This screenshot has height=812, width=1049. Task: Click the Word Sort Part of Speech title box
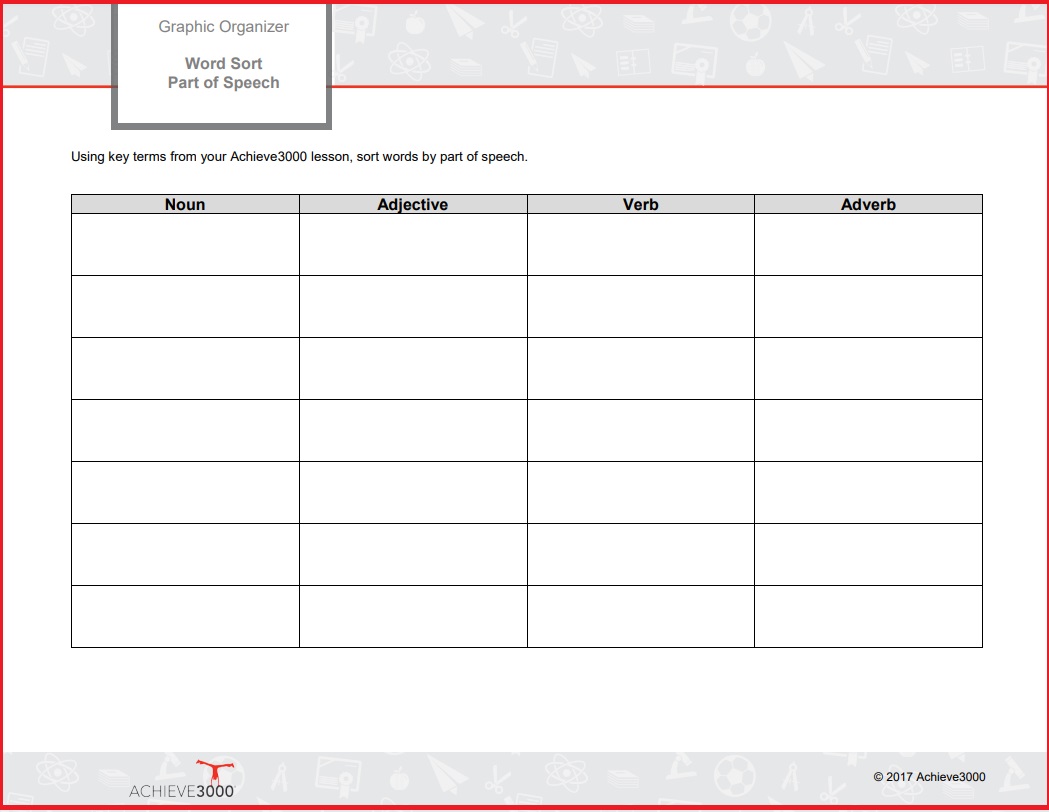click(221, 66)
